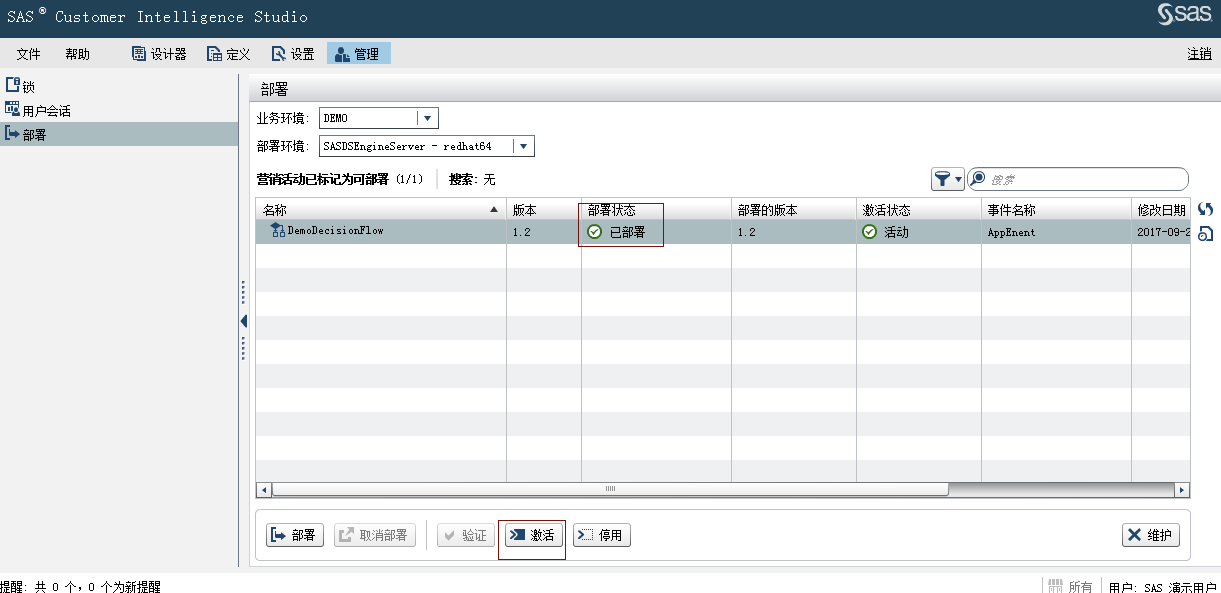This screenshot has width=1221, height=593.
Task: Open the 帮助 menu
Action: pos(77,54)
